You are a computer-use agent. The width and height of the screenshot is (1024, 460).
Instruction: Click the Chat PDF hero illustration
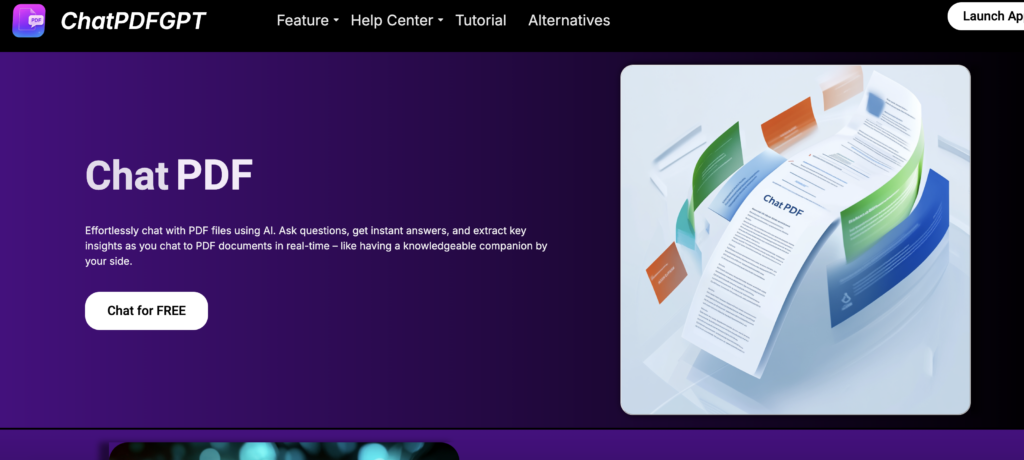[795, 240]
